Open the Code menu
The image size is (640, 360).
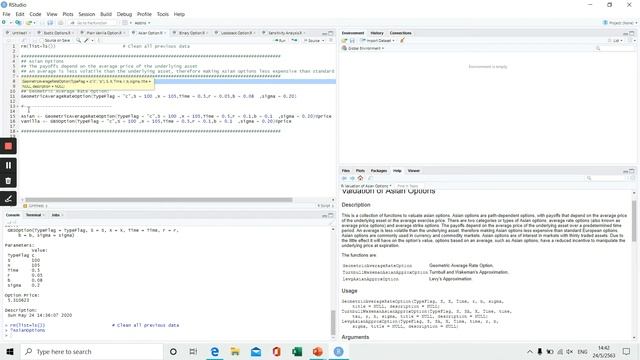pos(35,14)
